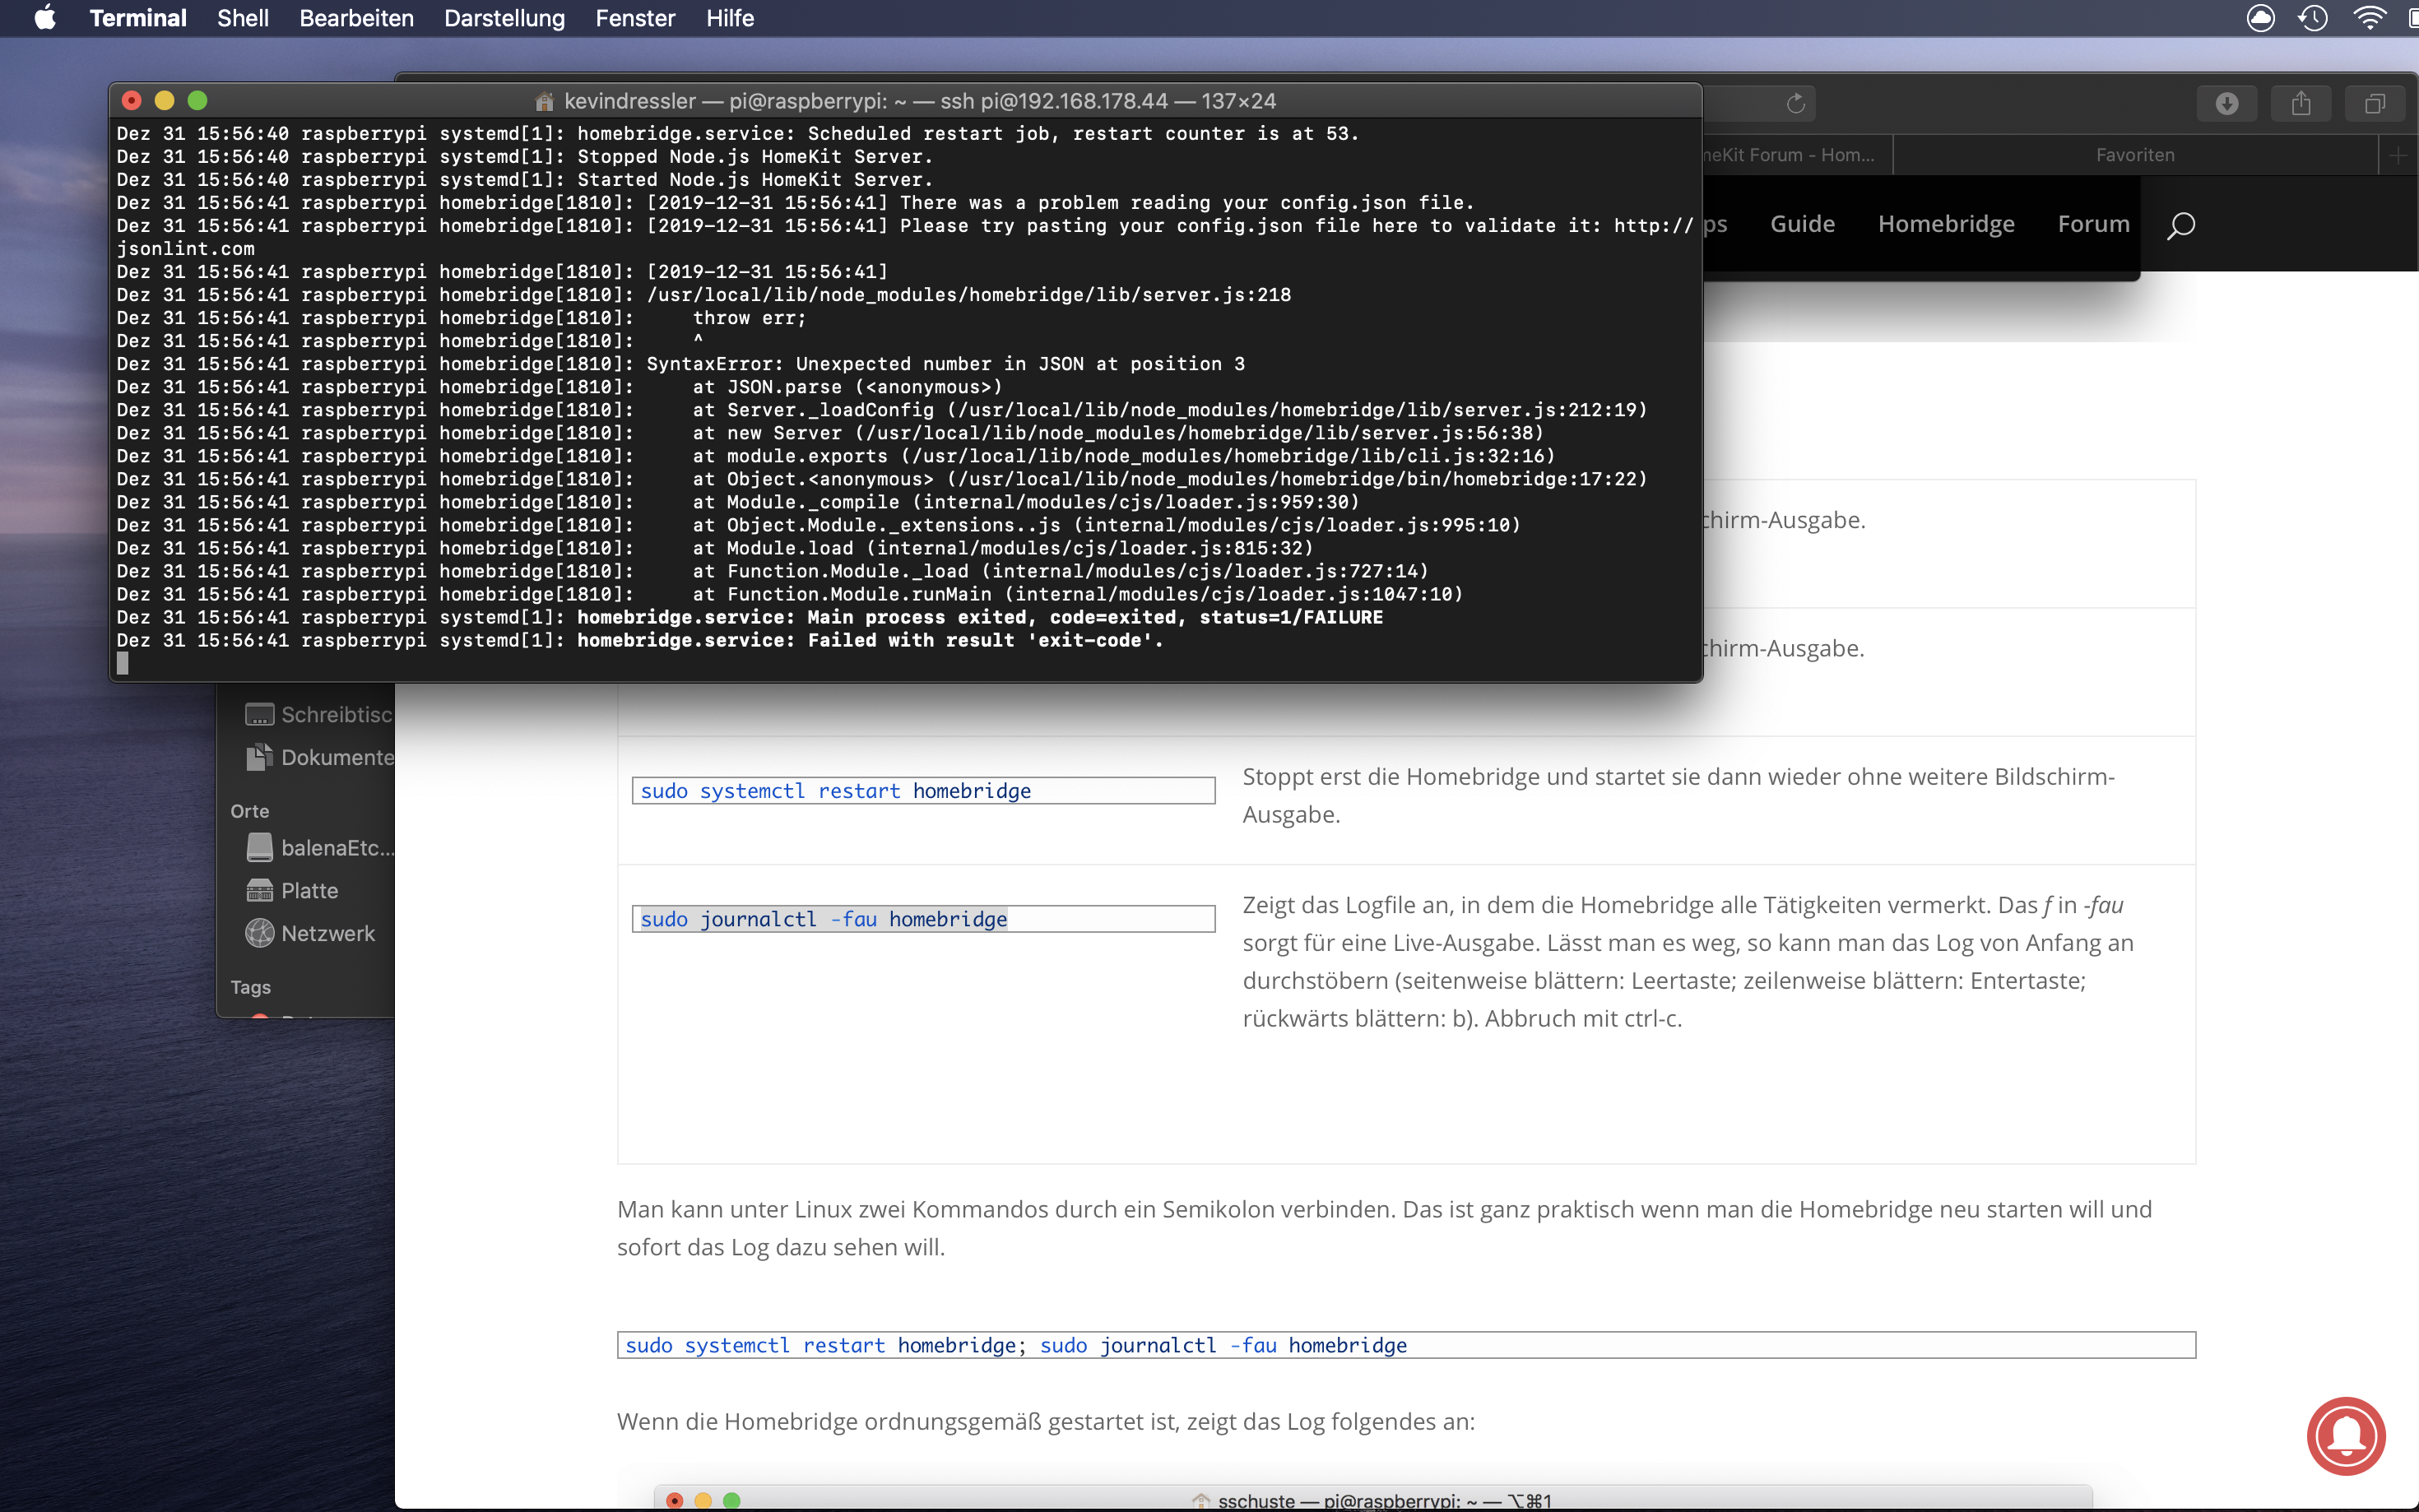Screen dimensions: 2419x1512
Task: Show Safari tab overview icon
Action: 2374,103
